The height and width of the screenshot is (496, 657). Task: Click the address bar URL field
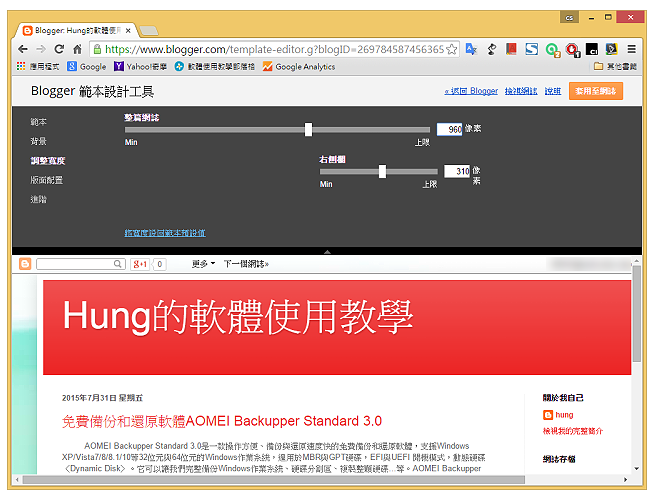click(274, 49)
